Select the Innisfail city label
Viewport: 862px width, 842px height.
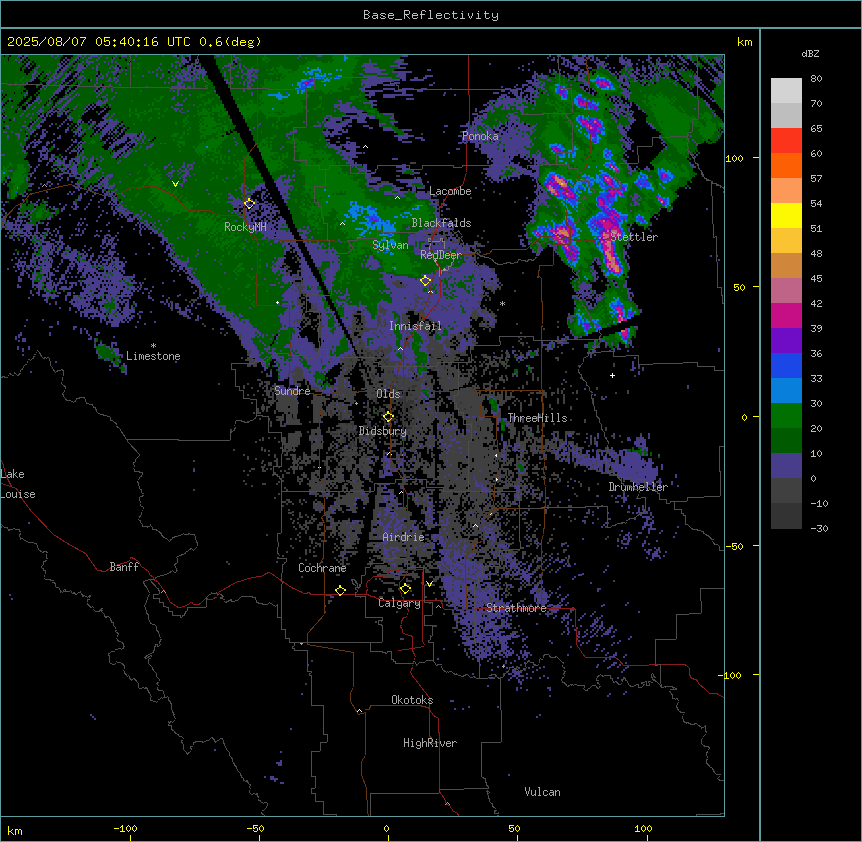point(415,326)
